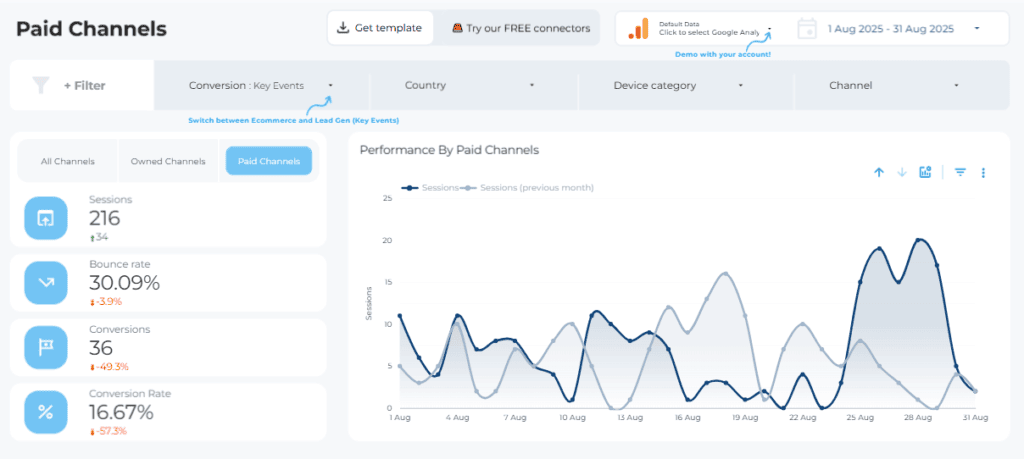Click the Conversion Rate percent icon

46,411
